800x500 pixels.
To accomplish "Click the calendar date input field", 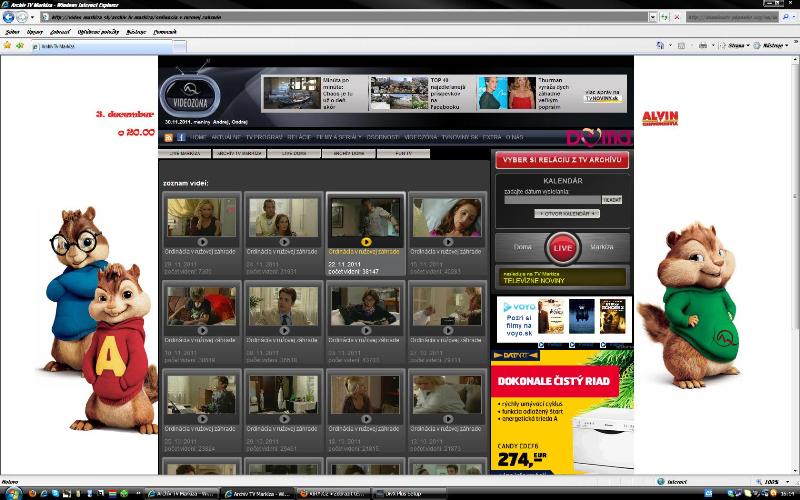I will pyautogui.click(x=552, y=199).
